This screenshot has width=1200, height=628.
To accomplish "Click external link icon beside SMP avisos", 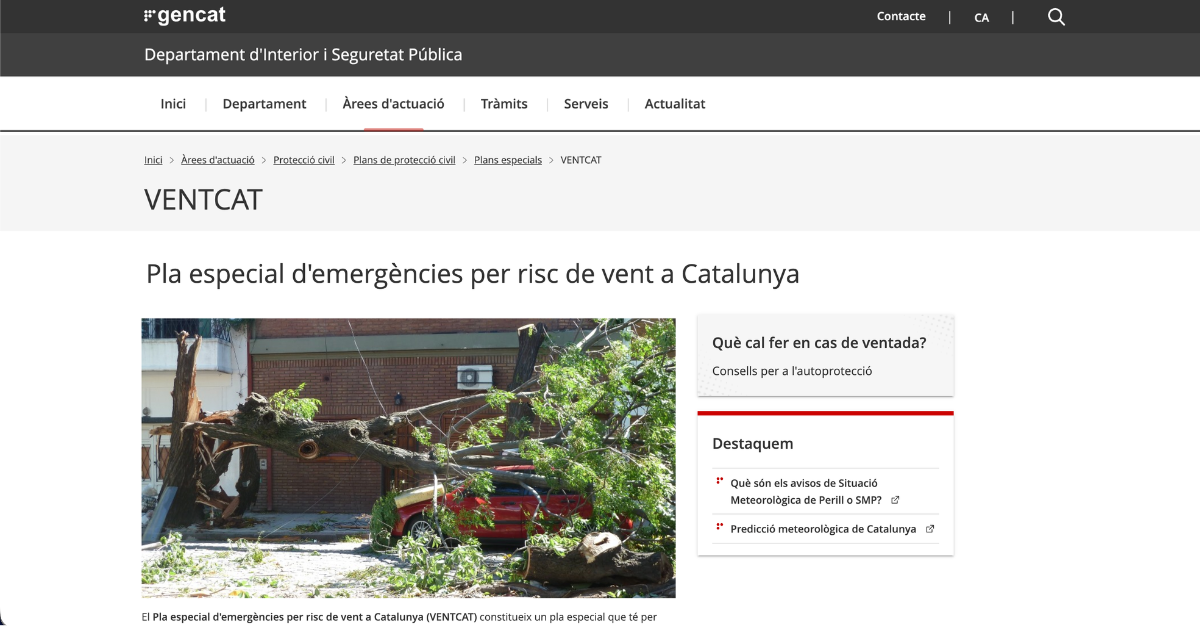I will click(895, 500).
